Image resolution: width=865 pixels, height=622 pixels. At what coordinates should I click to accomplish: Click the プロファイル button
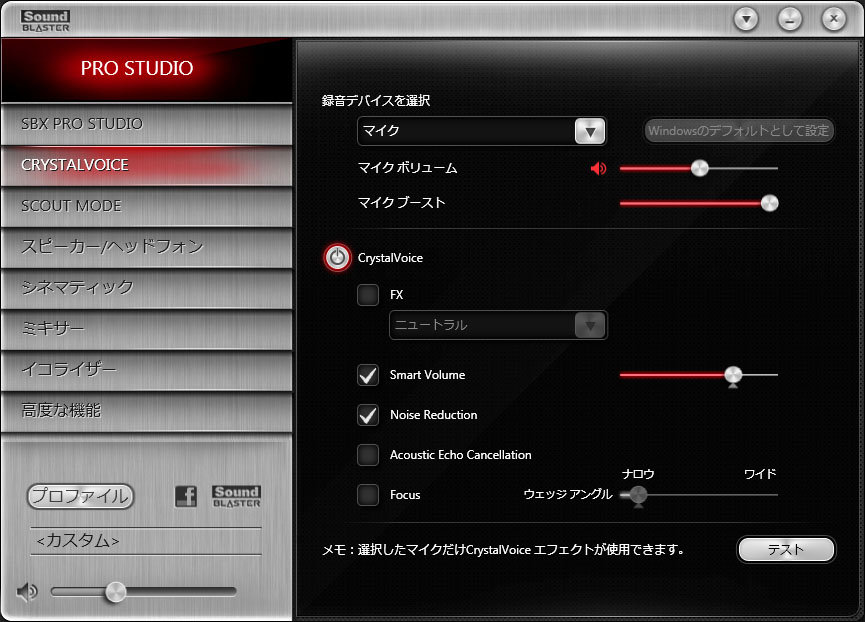[x=80, y=496]
